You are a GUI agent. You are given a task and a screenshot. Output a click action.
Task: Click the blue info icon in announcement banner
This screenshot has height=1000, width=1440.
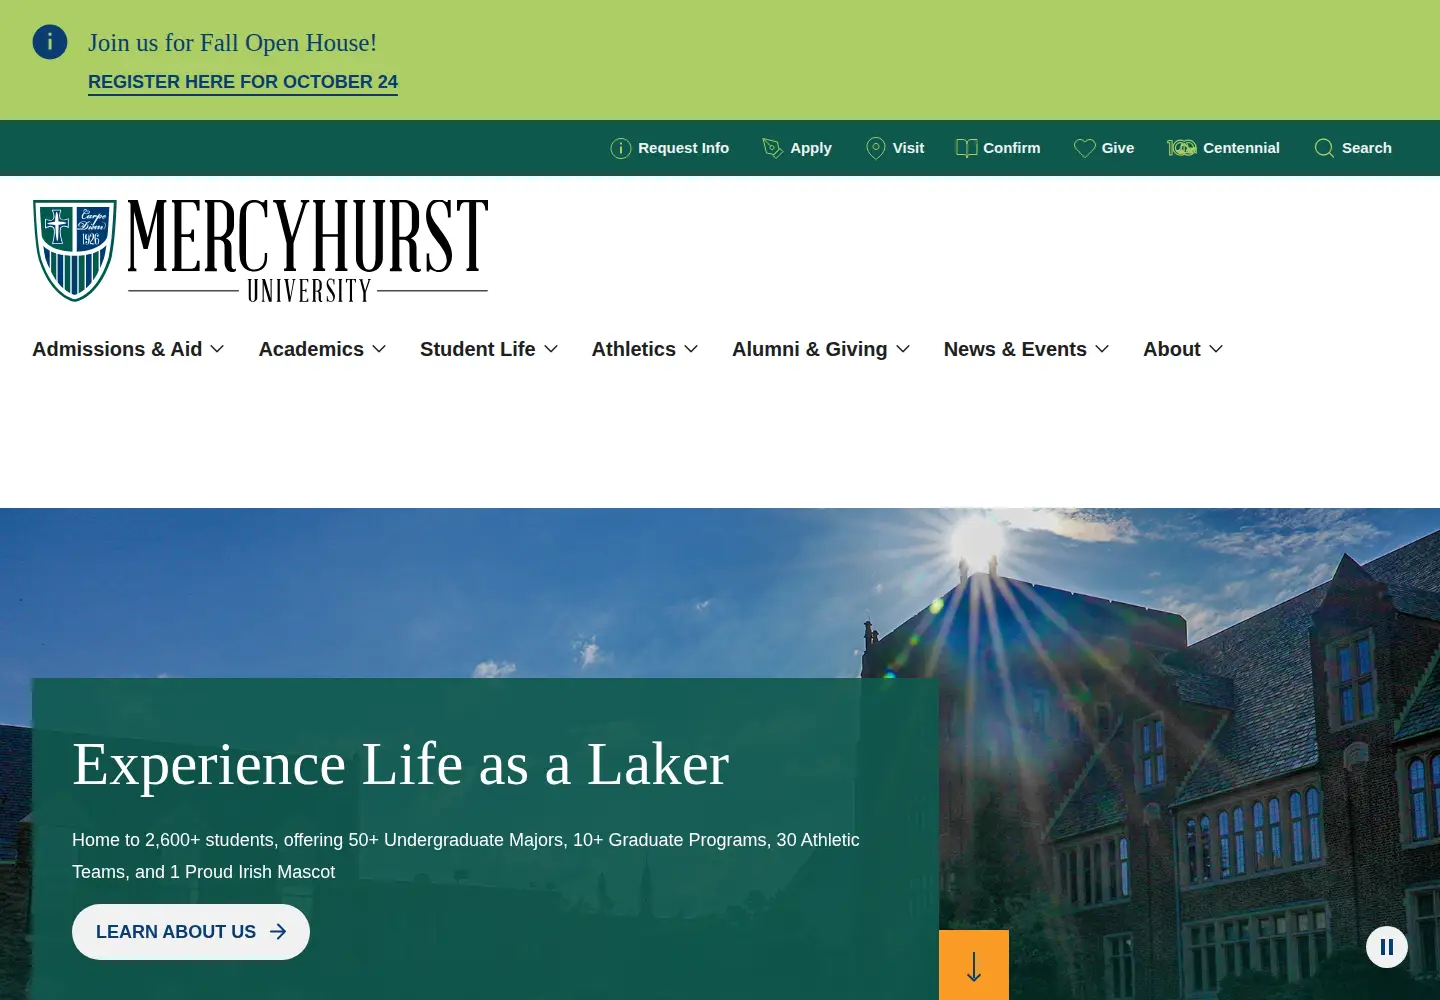click(x=50, y=42)
